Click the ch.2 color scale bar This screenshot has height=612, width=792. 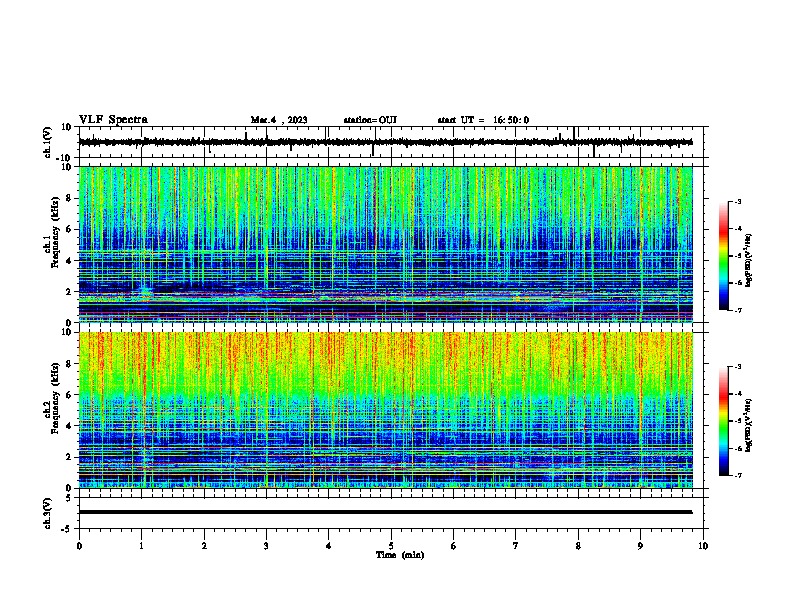coord(724,421)
